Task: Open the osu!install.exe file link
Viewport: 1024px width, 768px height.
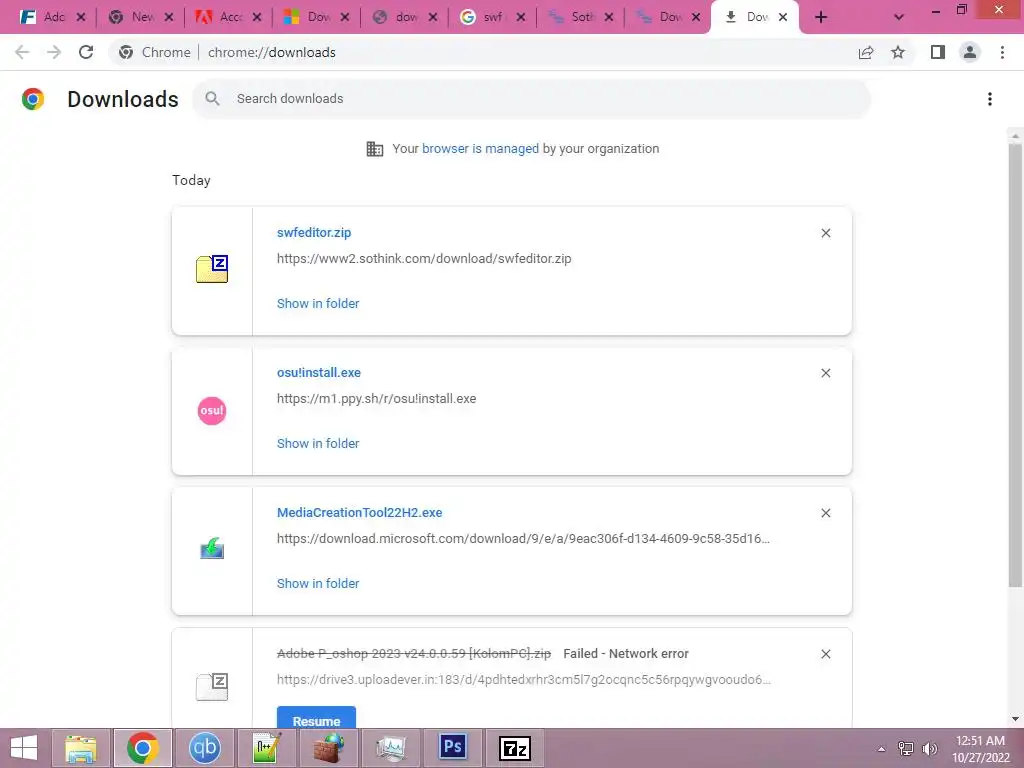Action: (x=319, y=373)
